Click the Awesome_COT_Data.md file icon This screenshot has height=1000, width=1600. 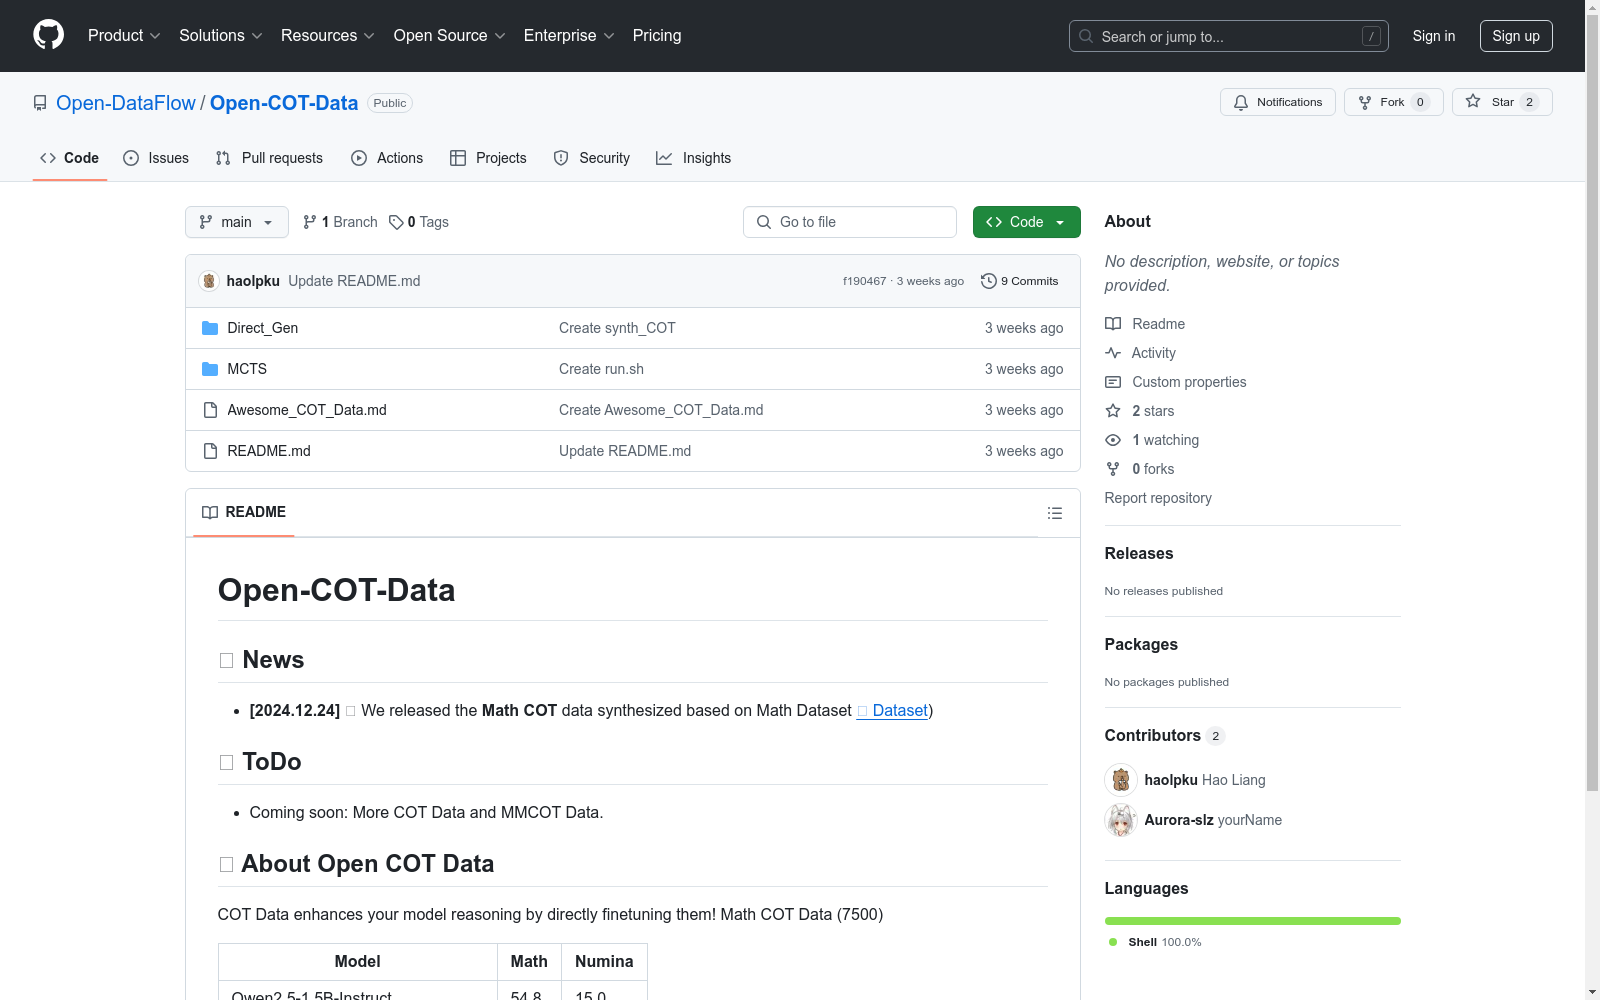(210, 410)
